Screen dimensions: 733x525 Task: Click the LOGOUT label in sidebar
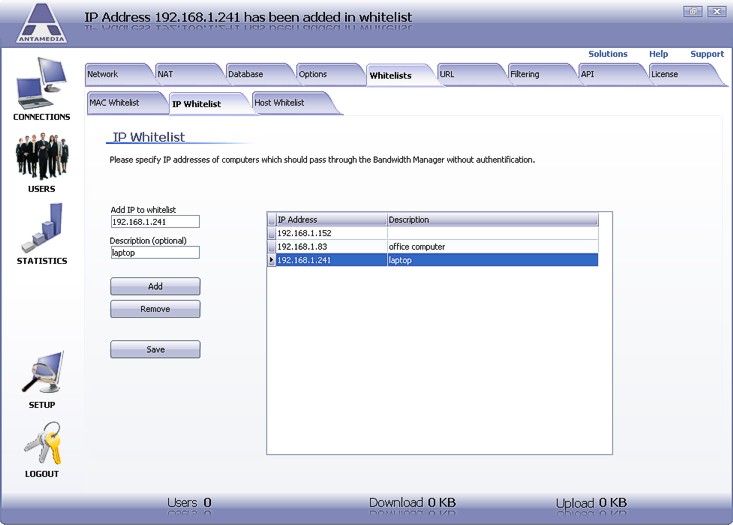click(42, 474)
